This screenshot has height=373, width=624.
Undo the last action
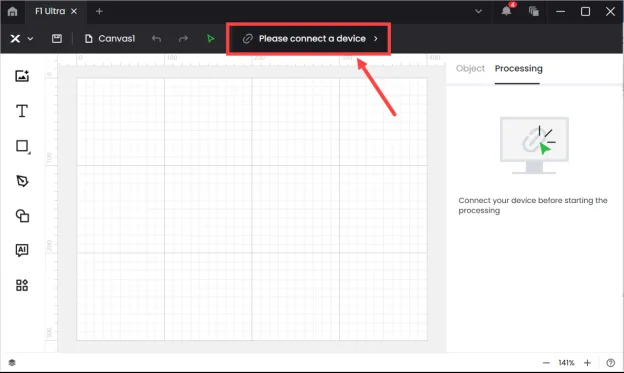coord(156,39)
